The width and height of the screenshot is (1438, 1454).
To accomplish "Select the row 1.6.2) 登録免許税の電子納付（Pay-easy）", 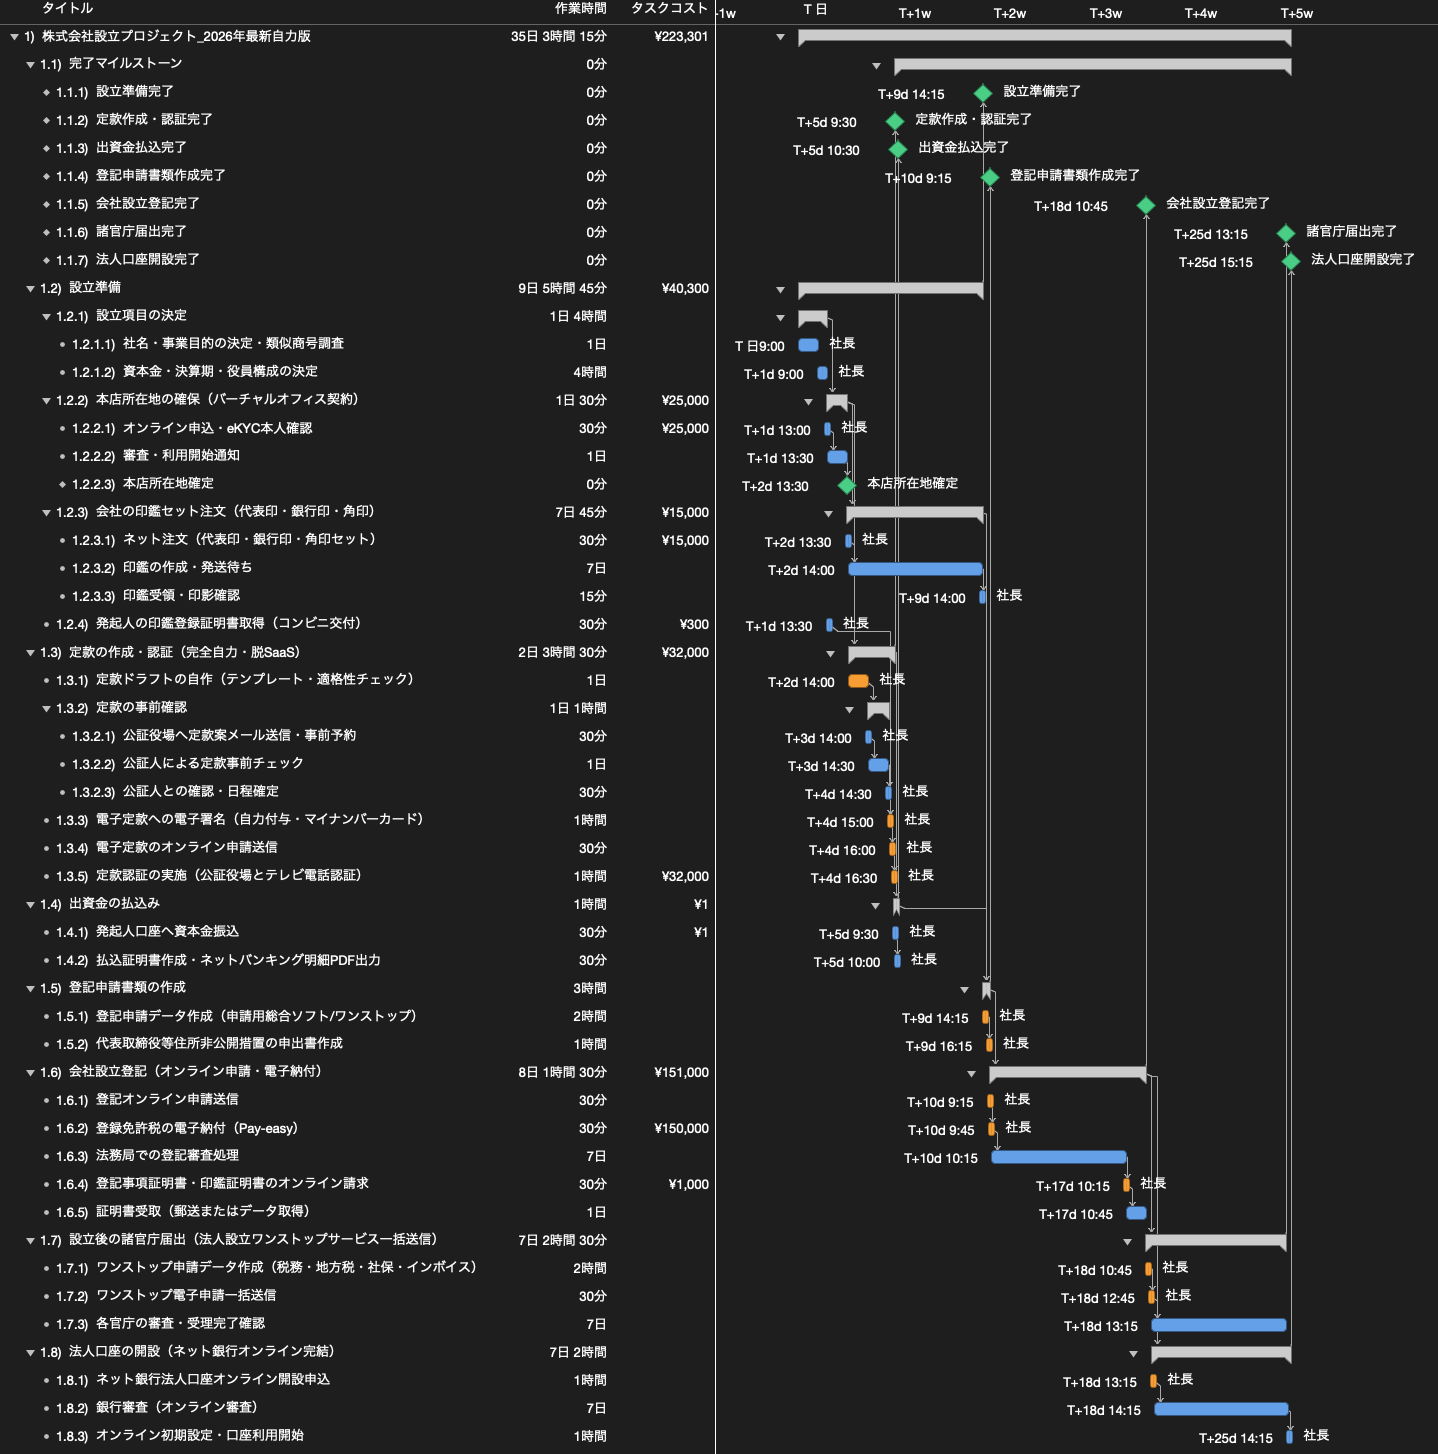I will 357,1129.
